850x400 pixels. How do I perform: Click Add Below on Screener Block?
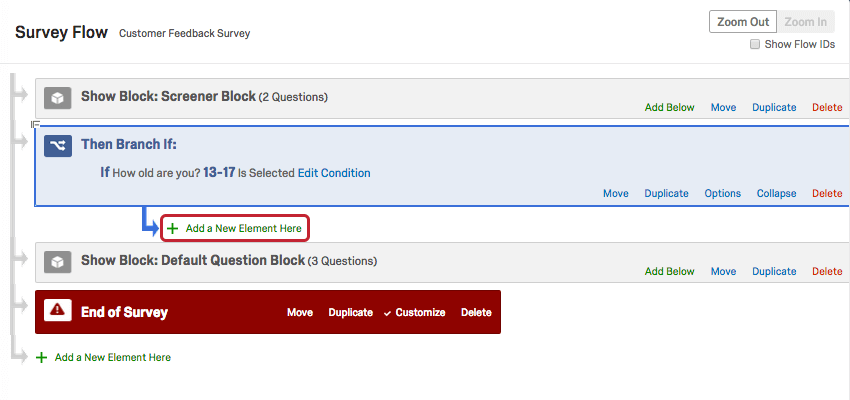pyautogui.click(x=669, y=107)
